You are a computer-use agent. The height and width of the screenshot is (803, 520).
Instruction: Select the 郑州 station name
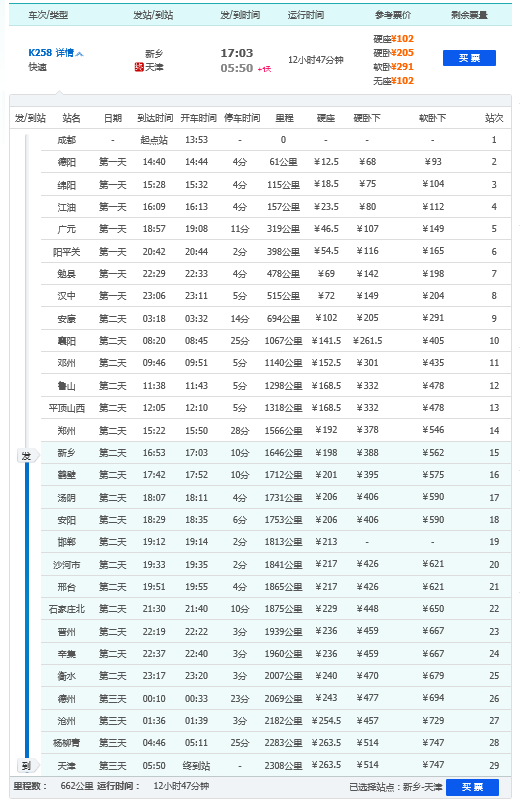point(67,431)
